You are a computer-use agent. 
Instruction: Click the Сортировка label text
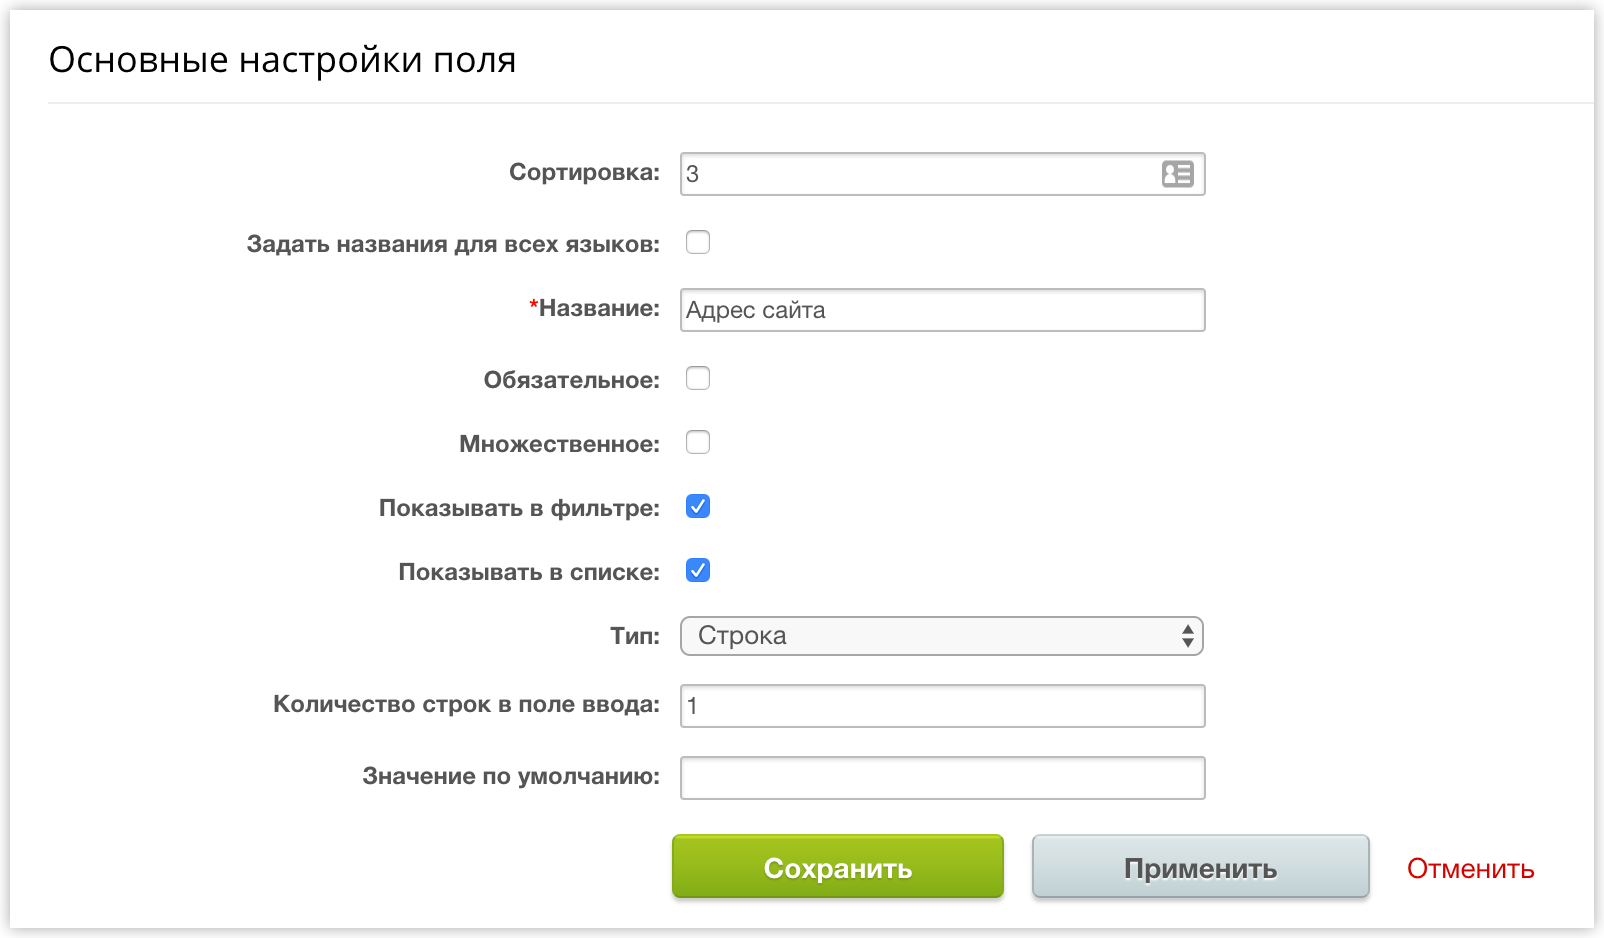[585, 173]
